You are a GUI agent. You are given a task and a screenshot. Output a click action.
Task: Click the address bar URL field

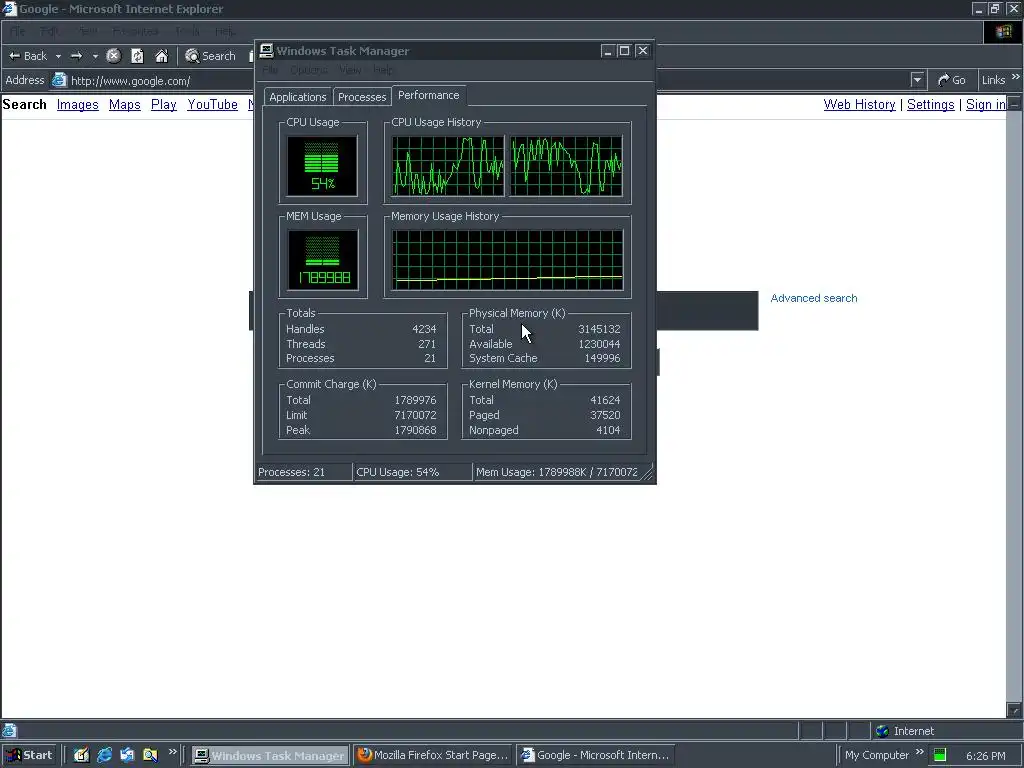tap(488, 80)
